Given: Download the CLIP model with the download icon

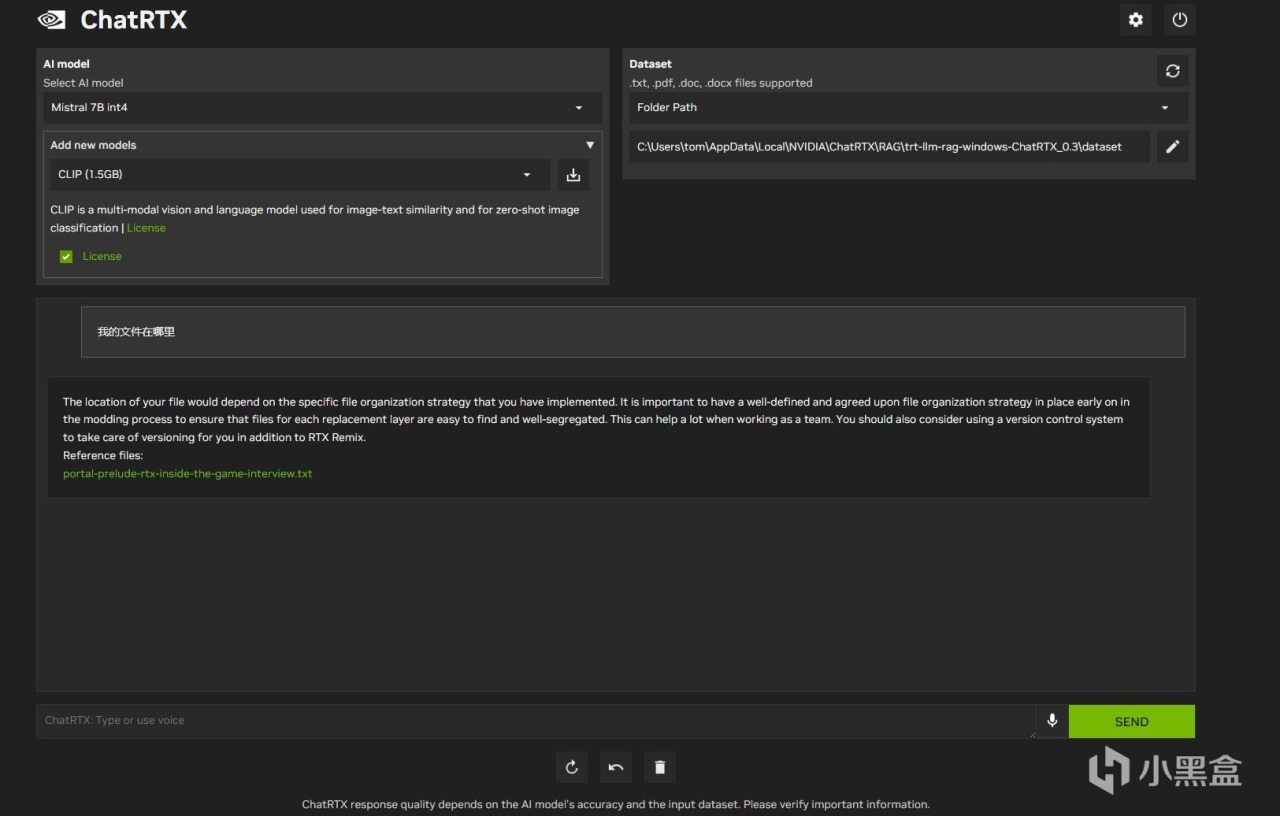Looking at the screenshot, I should tap(573, 175).
